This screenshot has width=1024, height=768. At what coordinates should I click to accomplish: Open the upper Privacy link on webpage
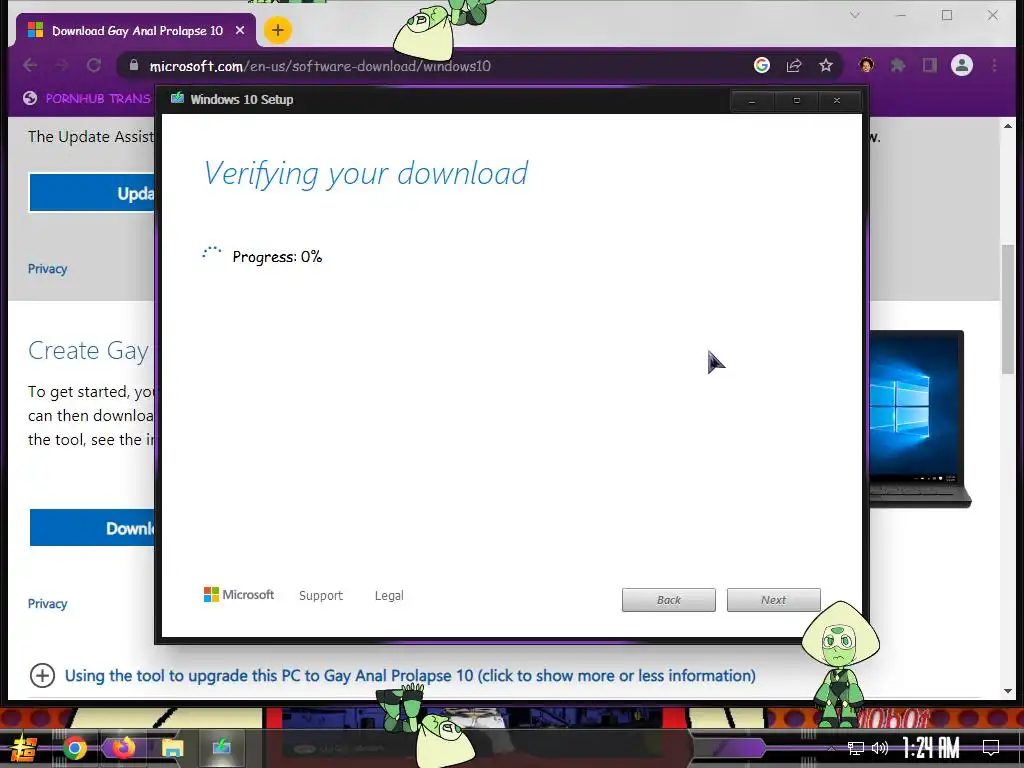coord(47,268)
